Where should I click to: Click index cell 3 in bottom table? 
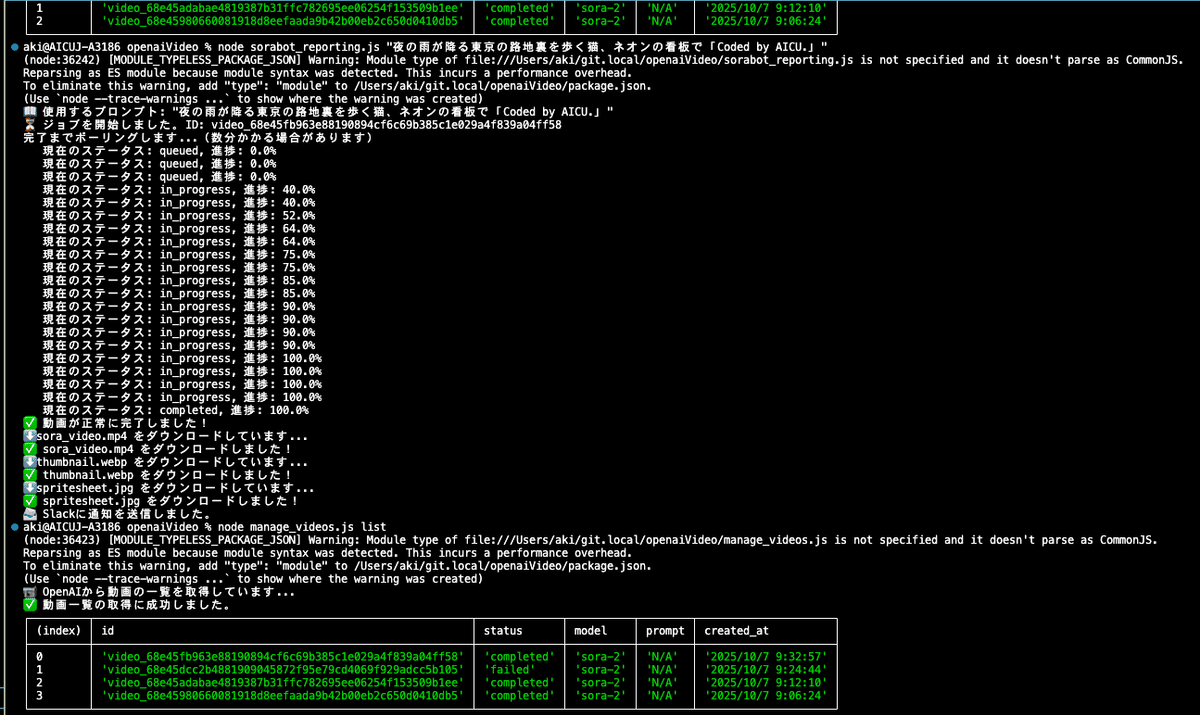(x=40, y=695)
